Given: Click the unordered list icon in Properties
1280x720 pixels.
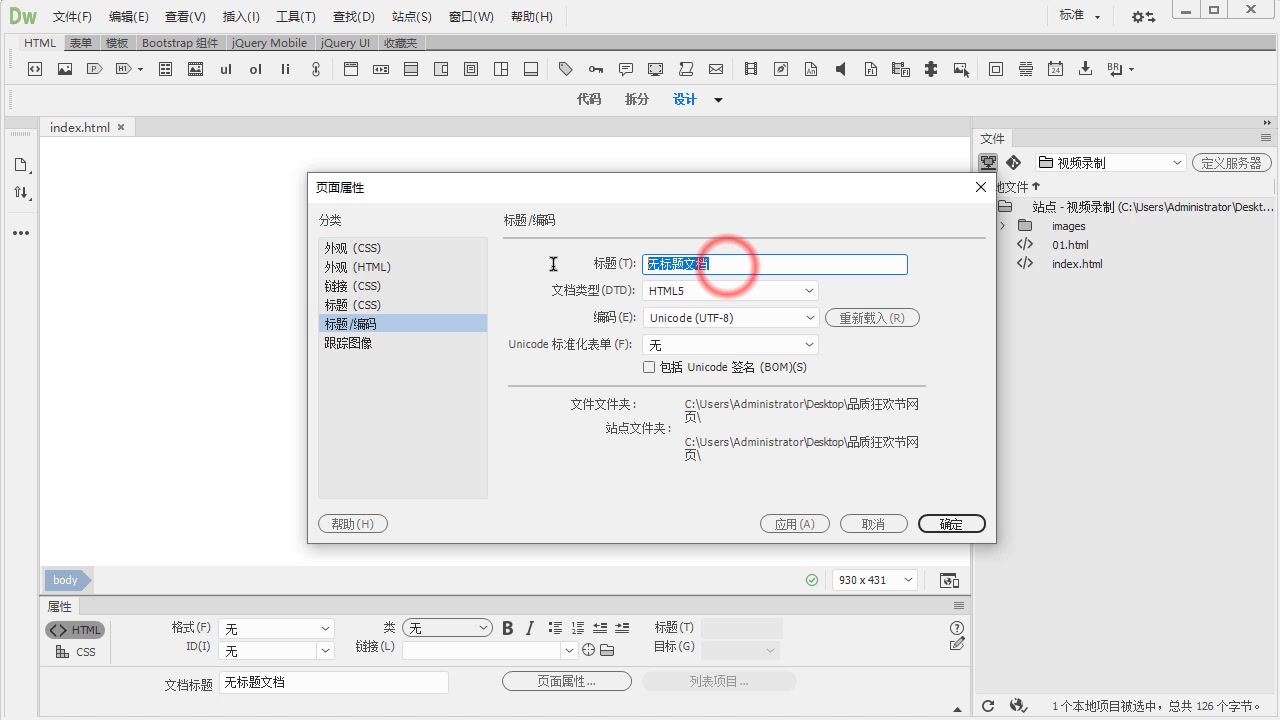Looking at the screenshot, I should [x=556, y=628].
